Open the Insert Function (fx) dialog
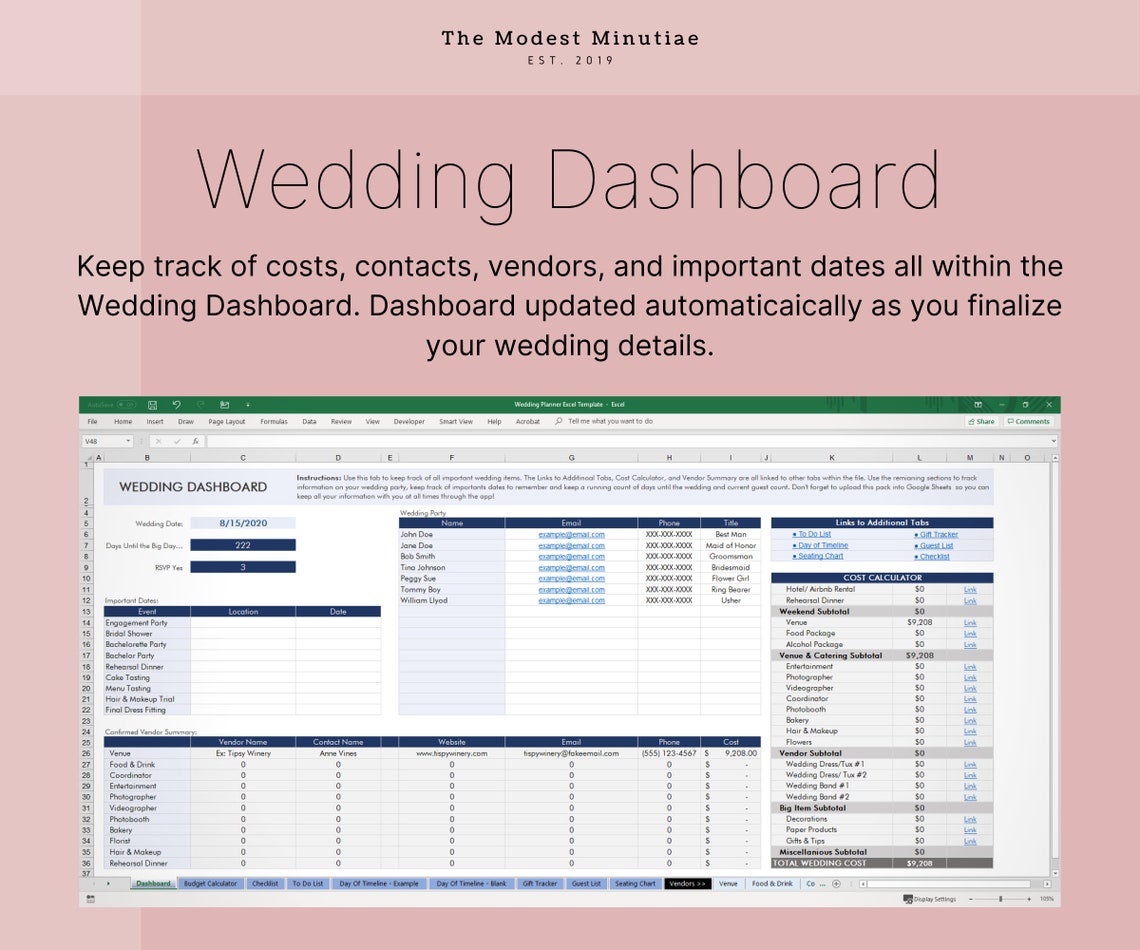The width and height of the screenshot is (1140, 950). pos(196,440)
